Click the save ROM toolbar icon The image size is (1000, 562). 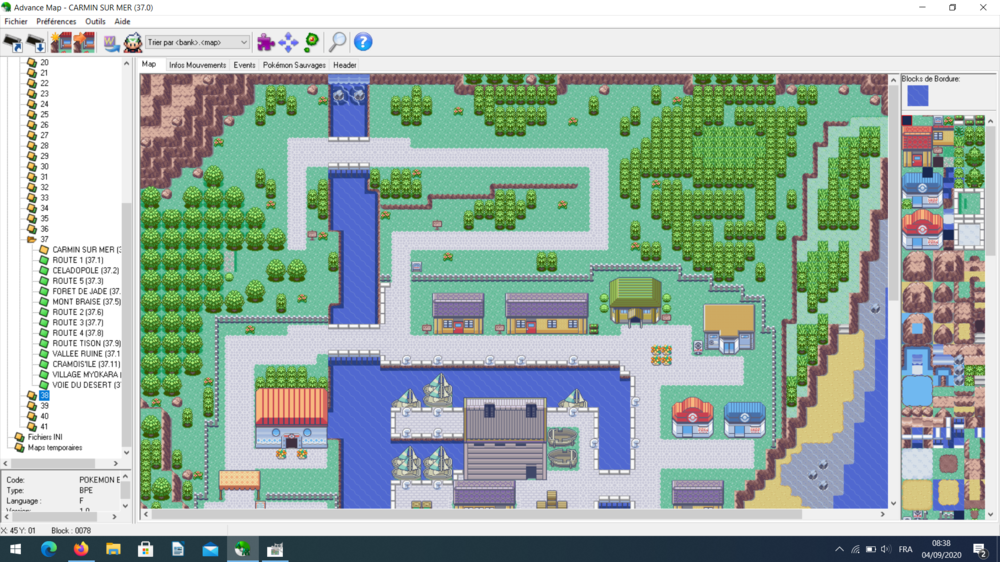pos(36,42)
